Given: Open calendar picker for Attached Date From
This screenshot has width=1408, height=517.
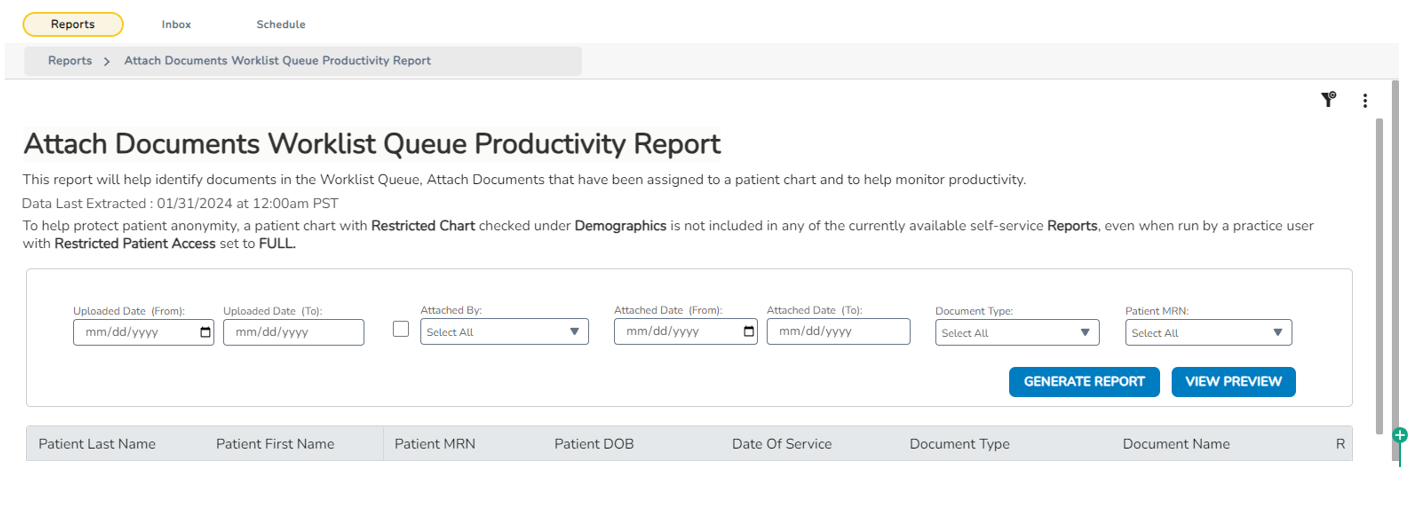Looking at the screenshot, I should pyautogui.click(x=749, y=332).
